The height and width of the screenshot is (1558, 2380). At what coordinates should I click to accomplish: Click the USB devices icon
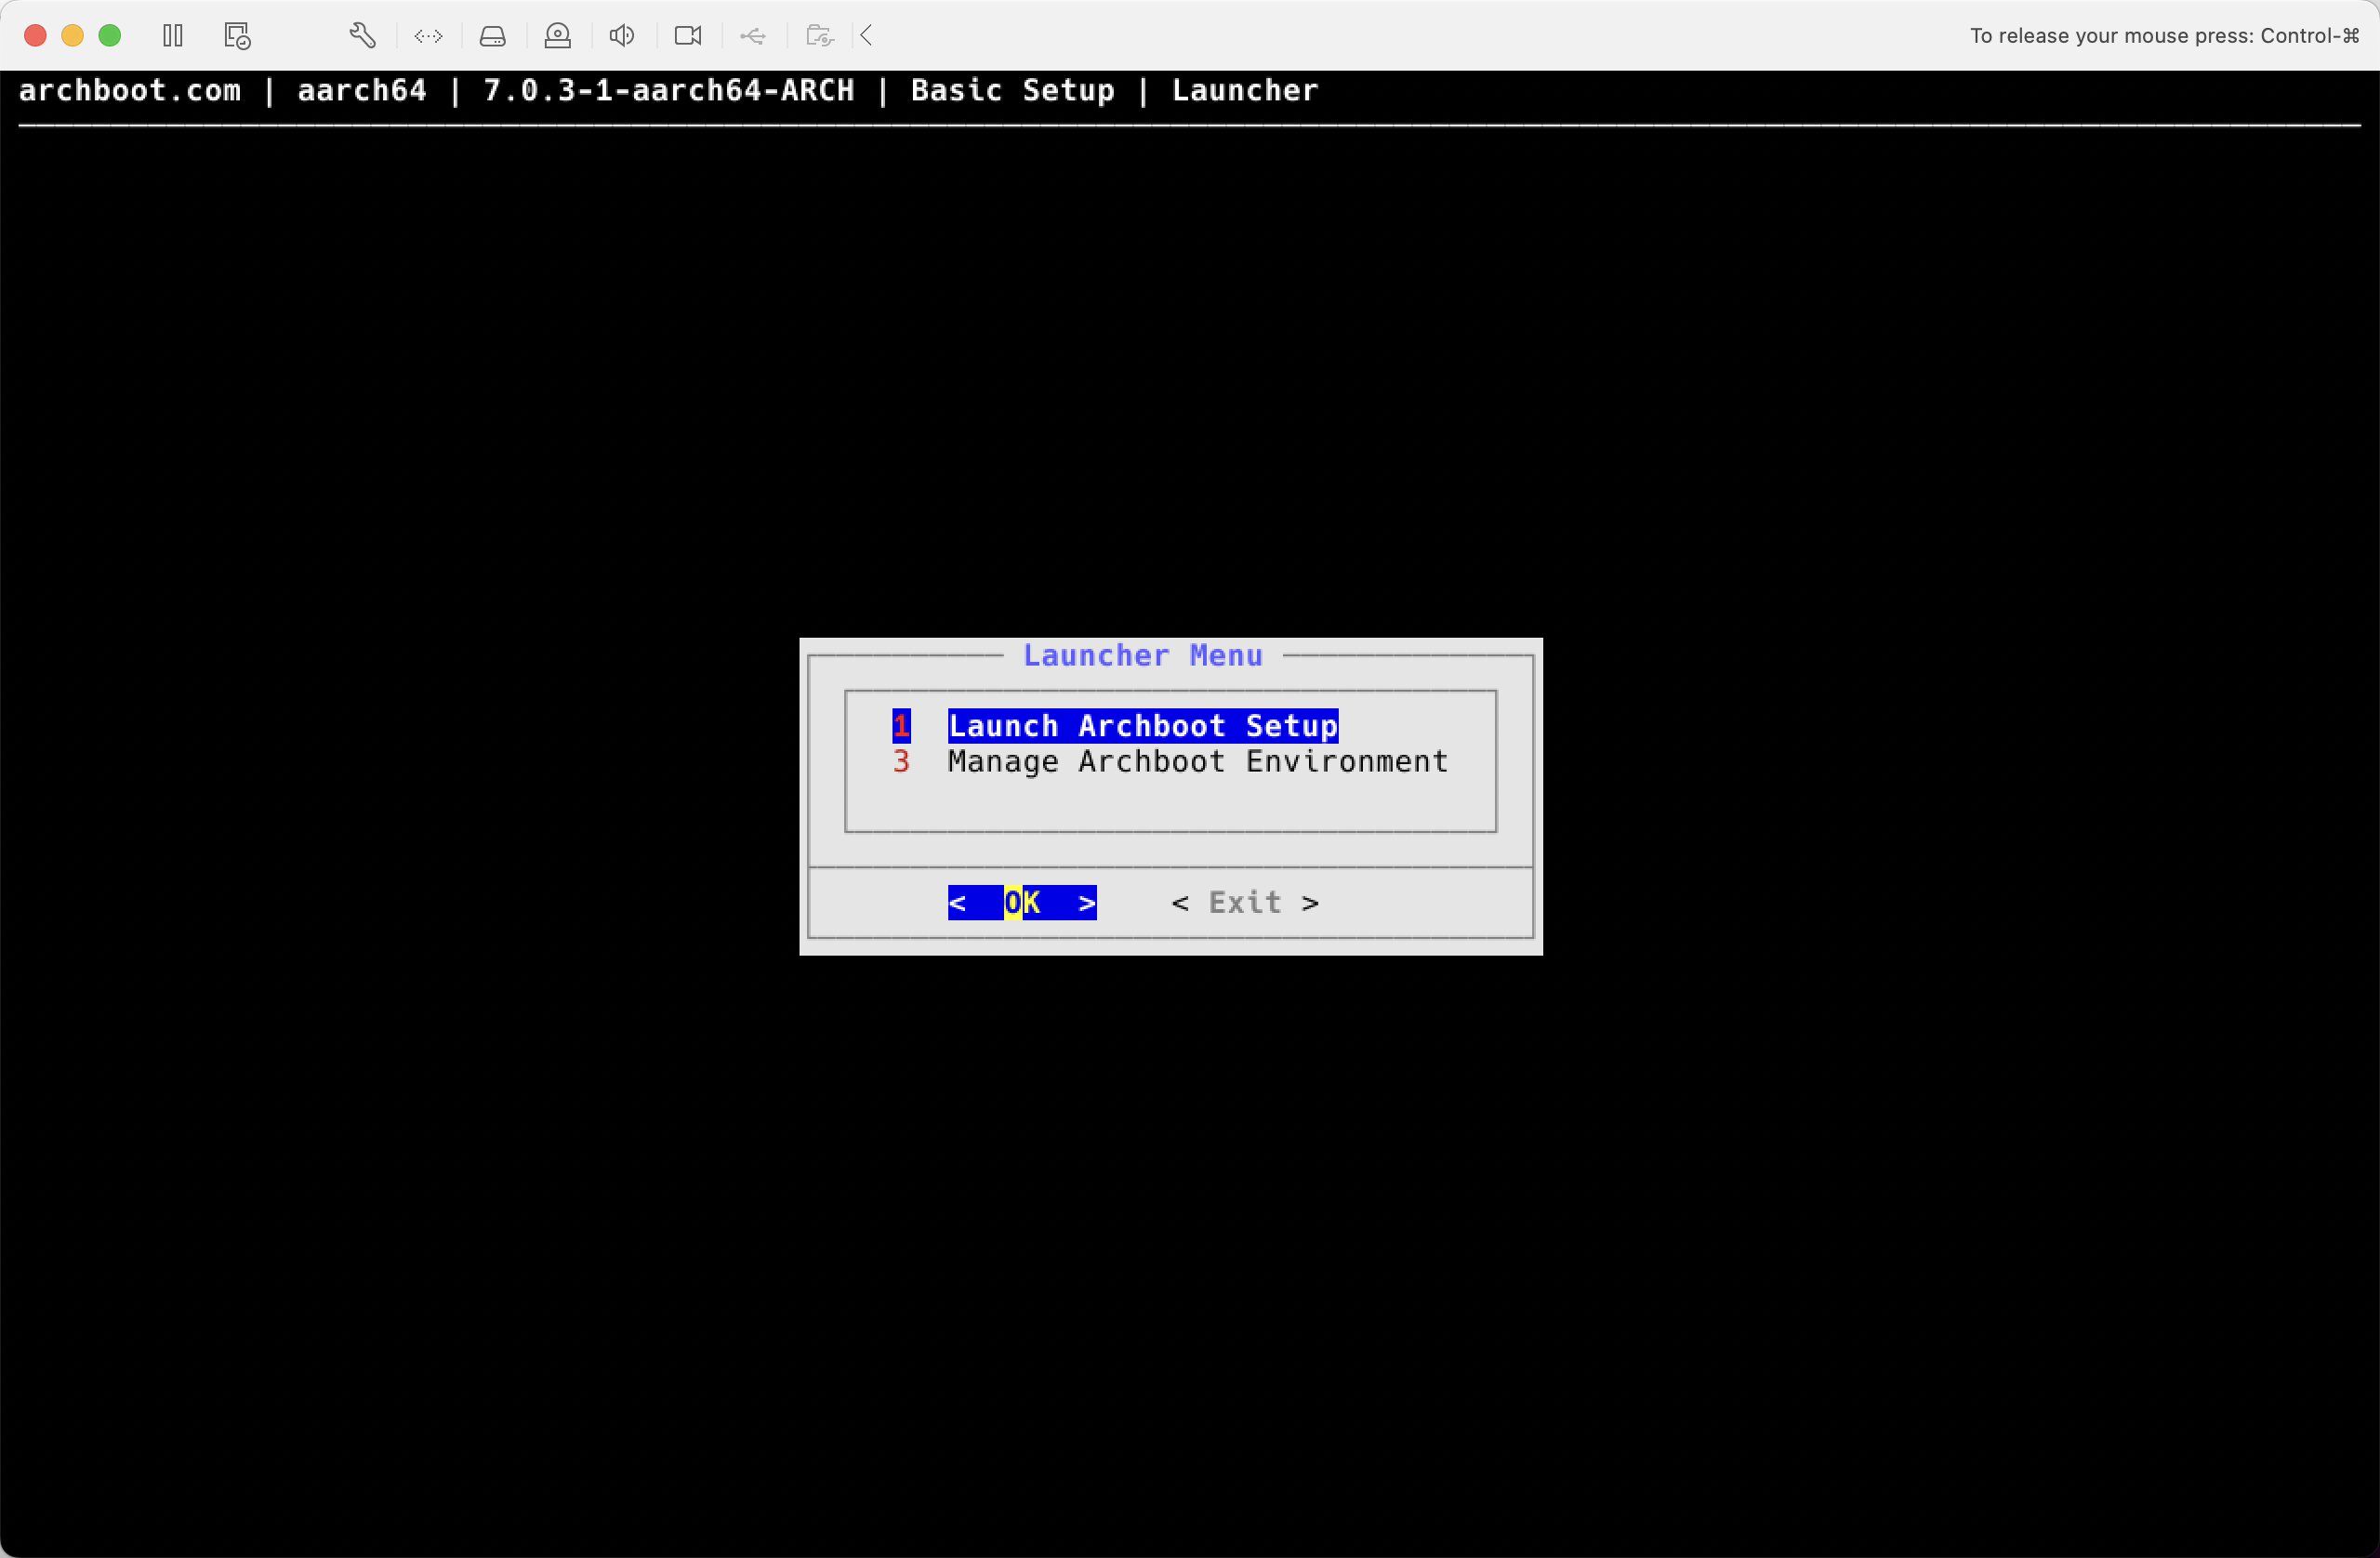(753, 36)
